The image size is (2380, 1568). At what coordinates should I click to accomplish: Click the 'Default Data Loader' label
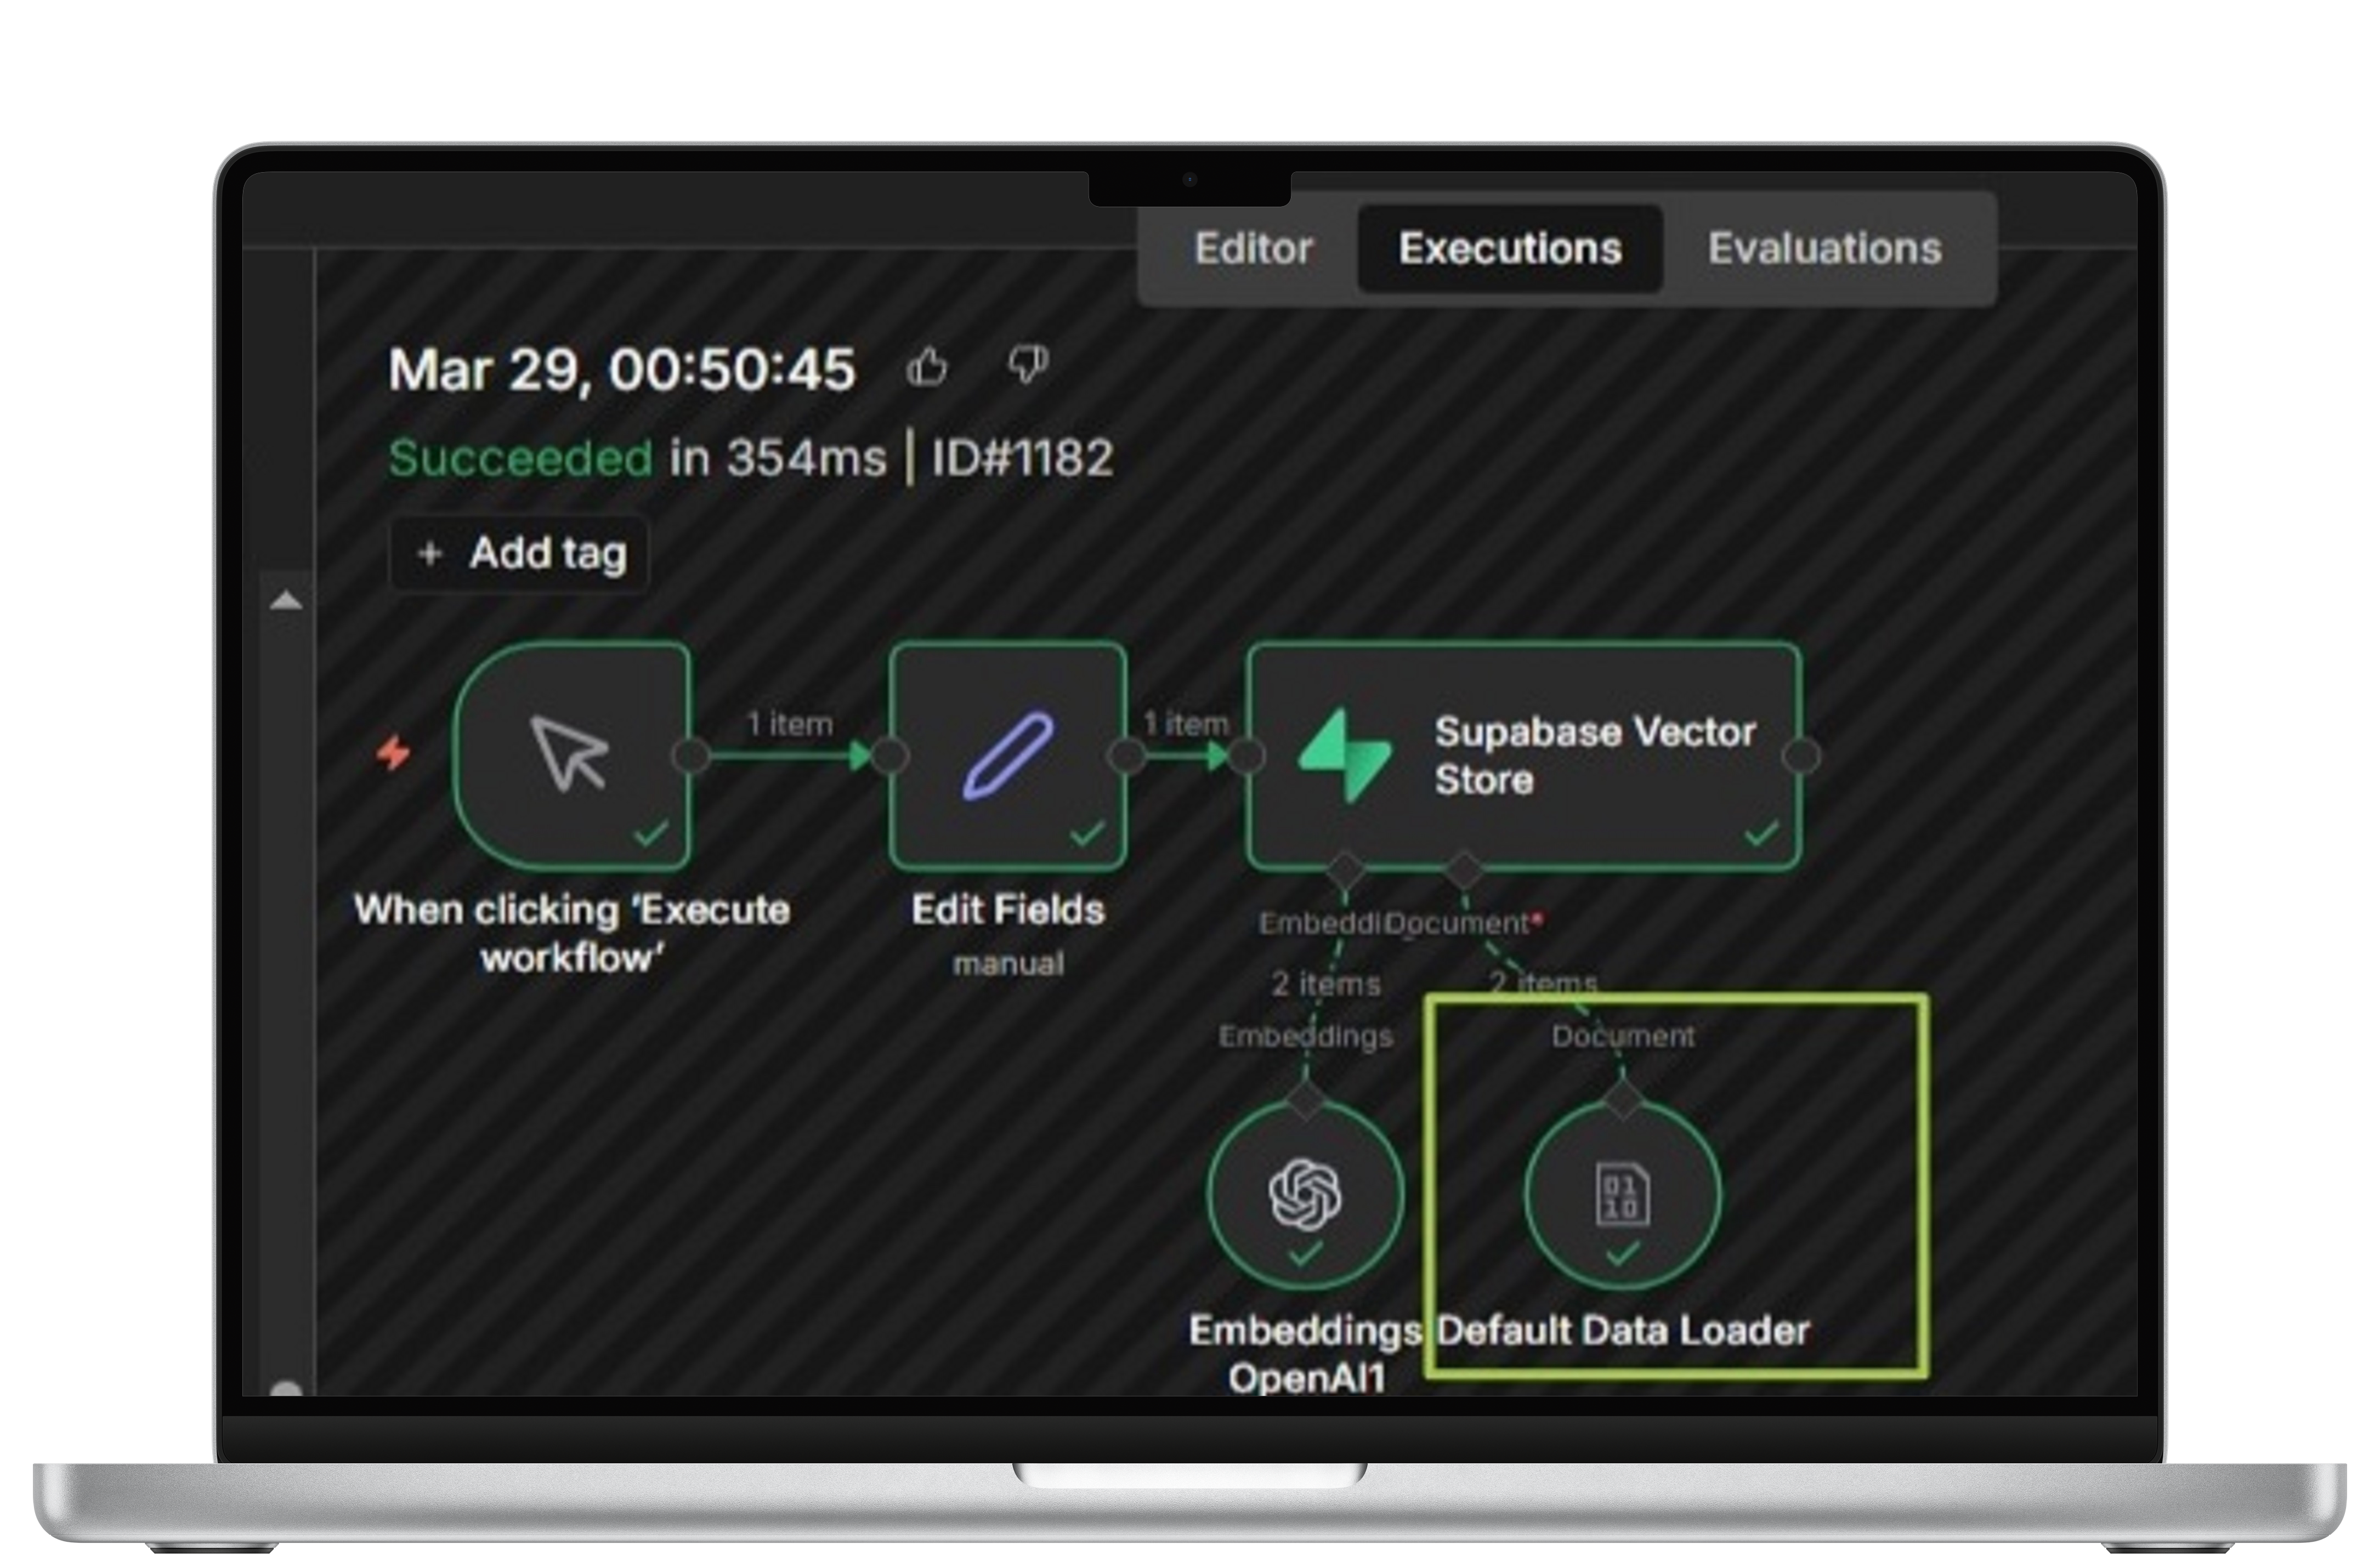(1623, 1331)
